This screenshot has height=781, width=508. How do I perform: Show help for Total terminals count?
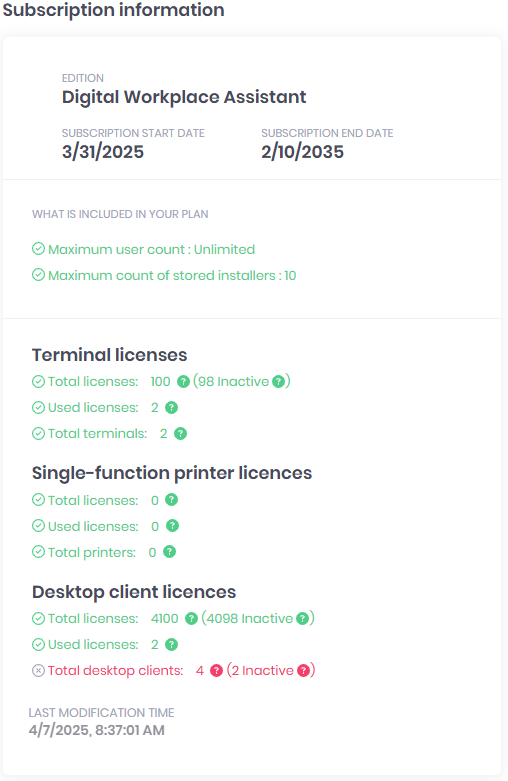(x=180, y=433)
